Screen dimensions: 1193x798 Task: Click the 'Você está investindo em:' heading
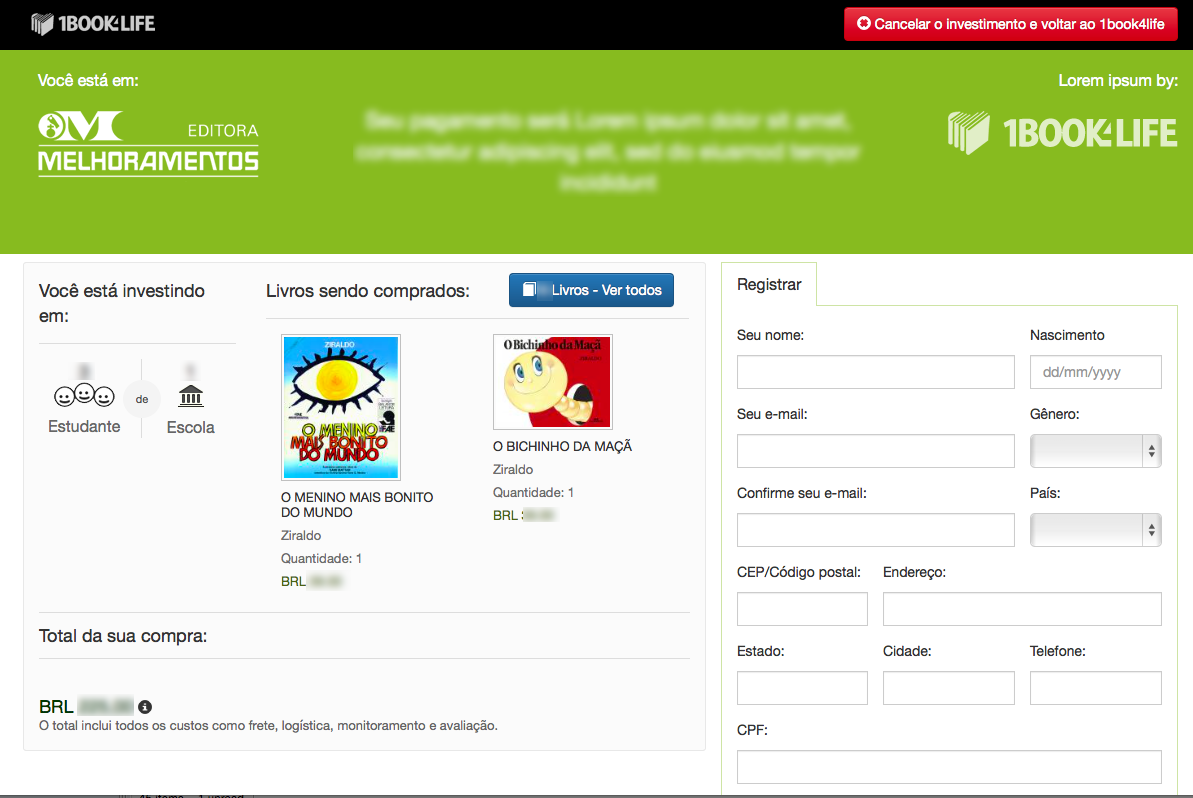(122, 303)
